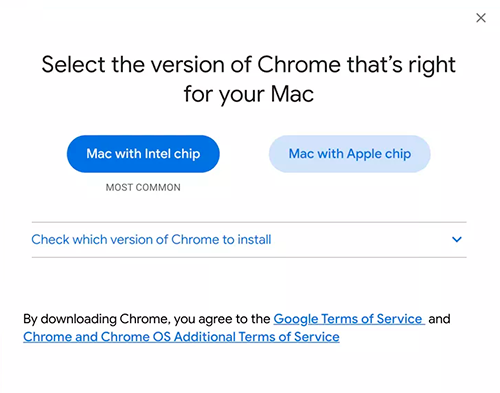This screenshot has height=393, width=500.
Task: Expand the version check chevron arrow
Action: click(457, 239)
